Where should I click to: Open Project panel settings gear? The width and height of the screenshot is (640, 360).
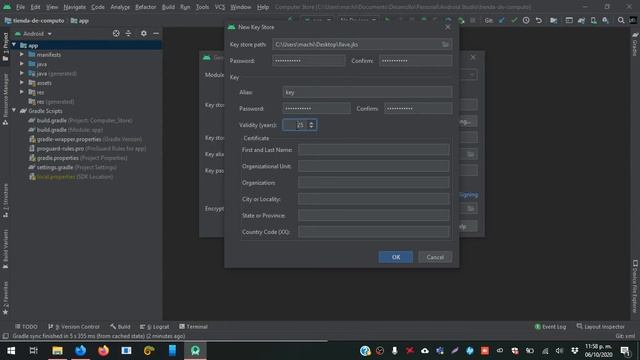pyautogui.click(x=144, y=33)
